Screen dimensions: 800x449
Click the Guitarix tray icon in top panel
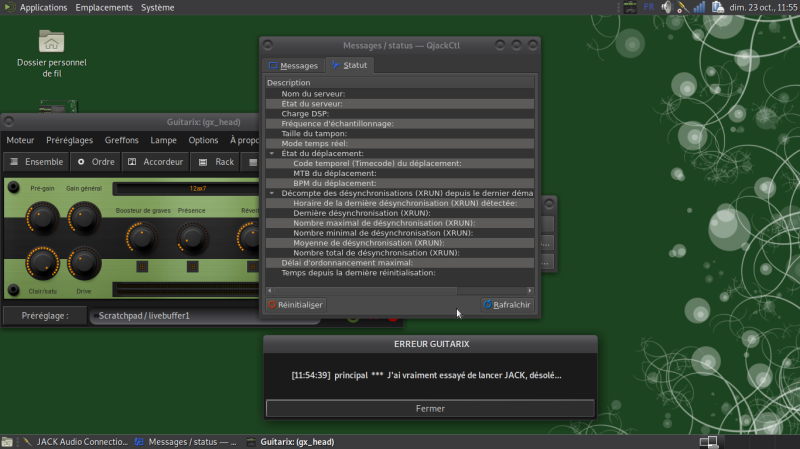coord(630,7)
